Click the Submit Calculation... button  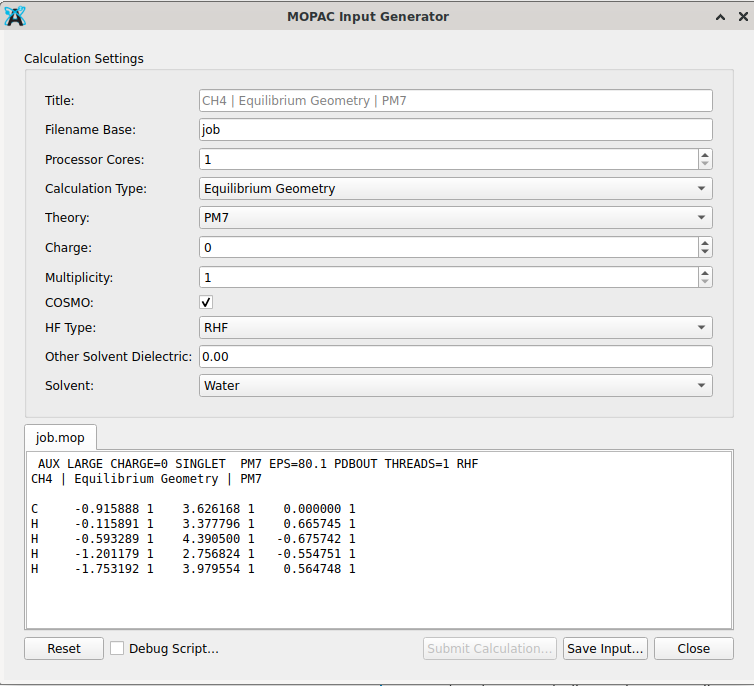490,649
